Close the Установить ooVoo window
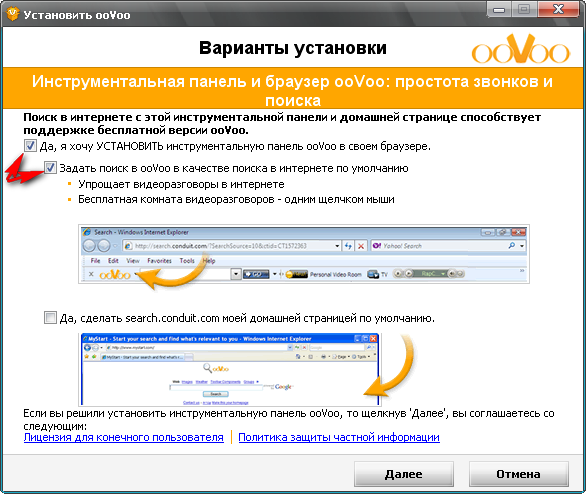Image resolution: width=586 pixels, height=494 pixels. (x=558, y=10)
